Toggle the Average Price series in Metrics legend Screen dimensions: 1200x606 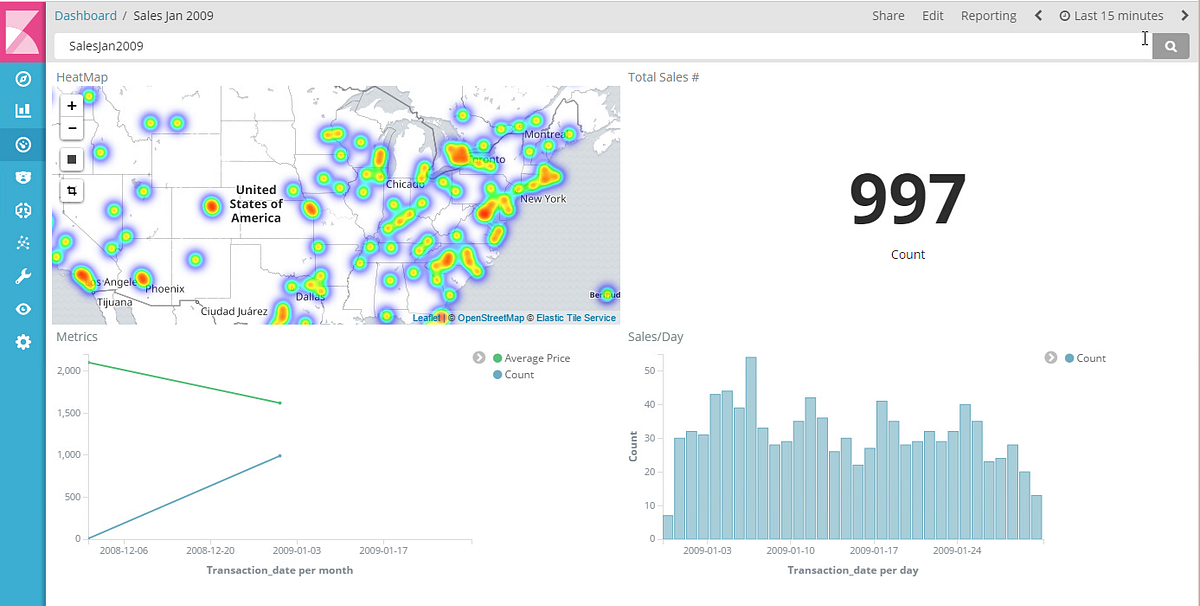point(533,357)
